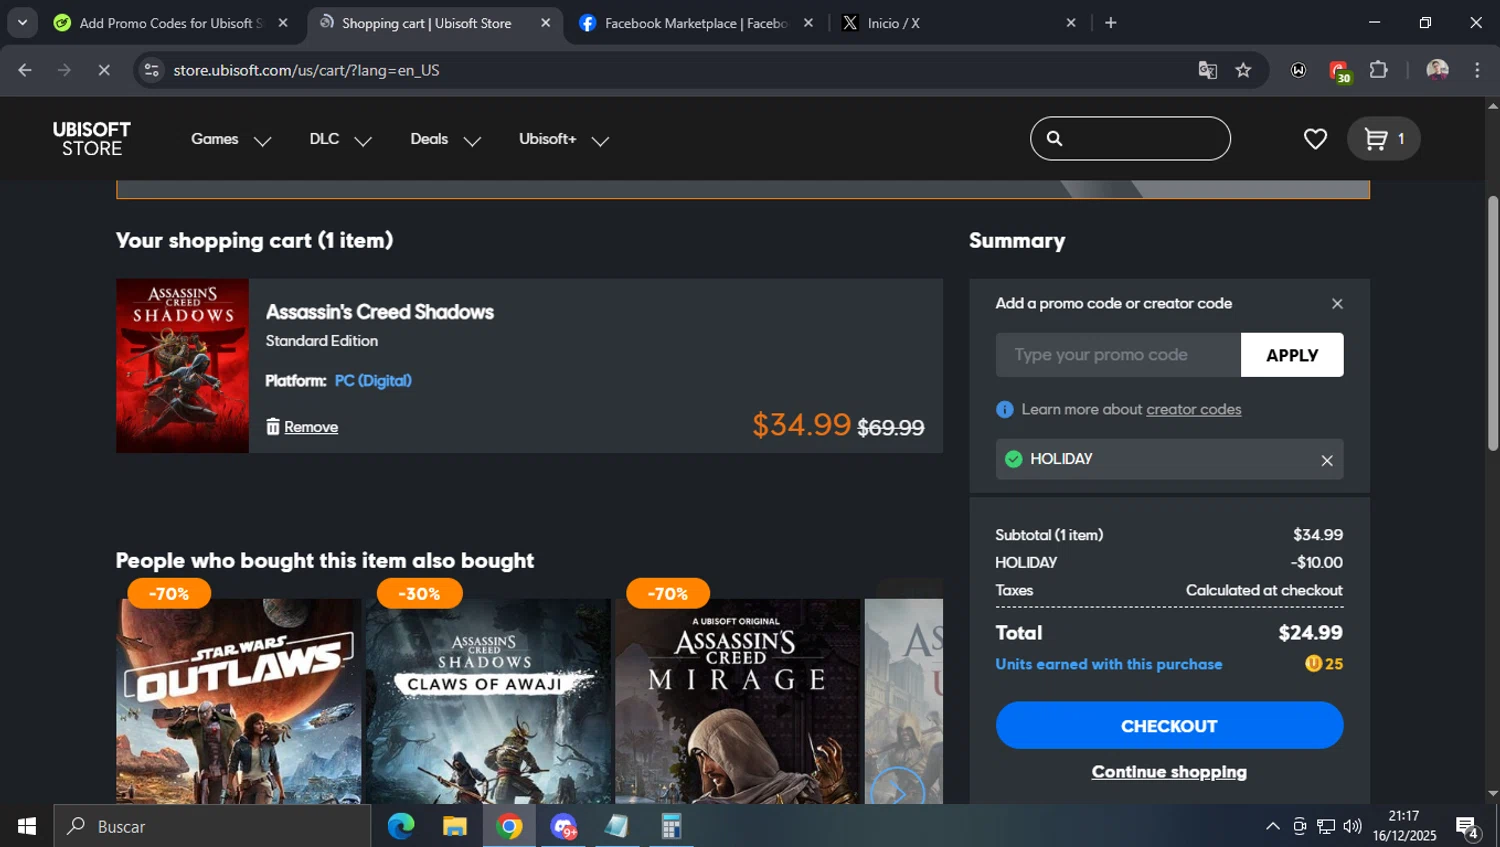The image size is (1500, 847).
Task: Click the Windows taskbar search box
Action: [x=212, y=826]
